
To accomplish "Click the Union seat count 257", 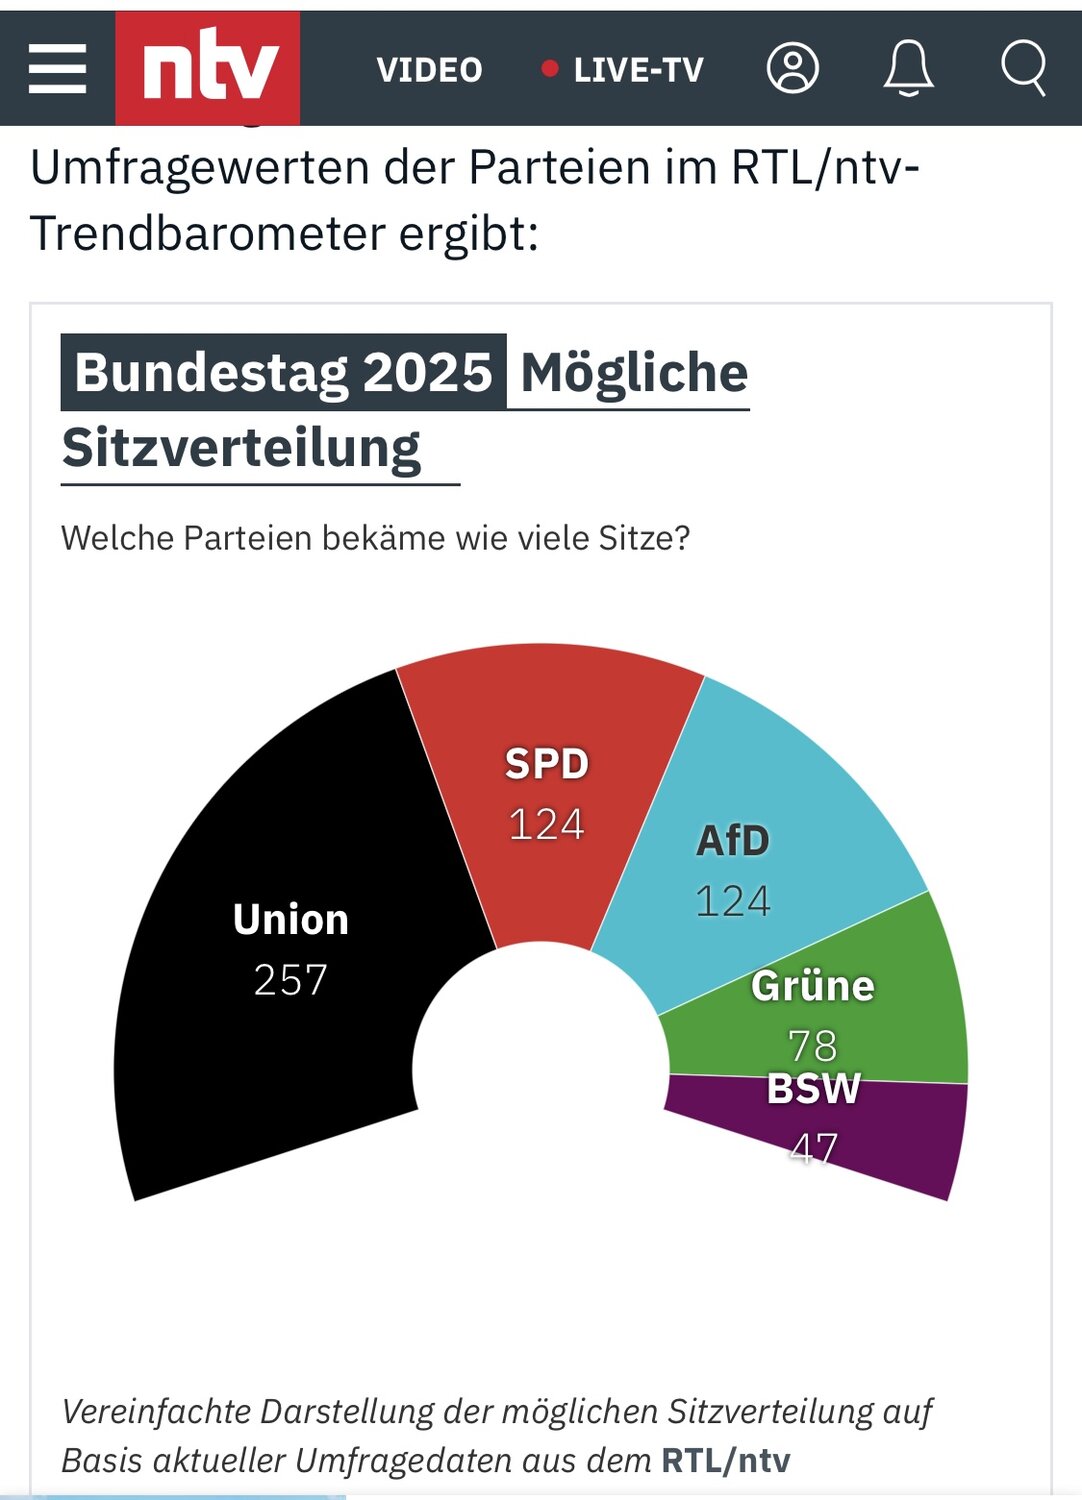I will click(290, 980).
